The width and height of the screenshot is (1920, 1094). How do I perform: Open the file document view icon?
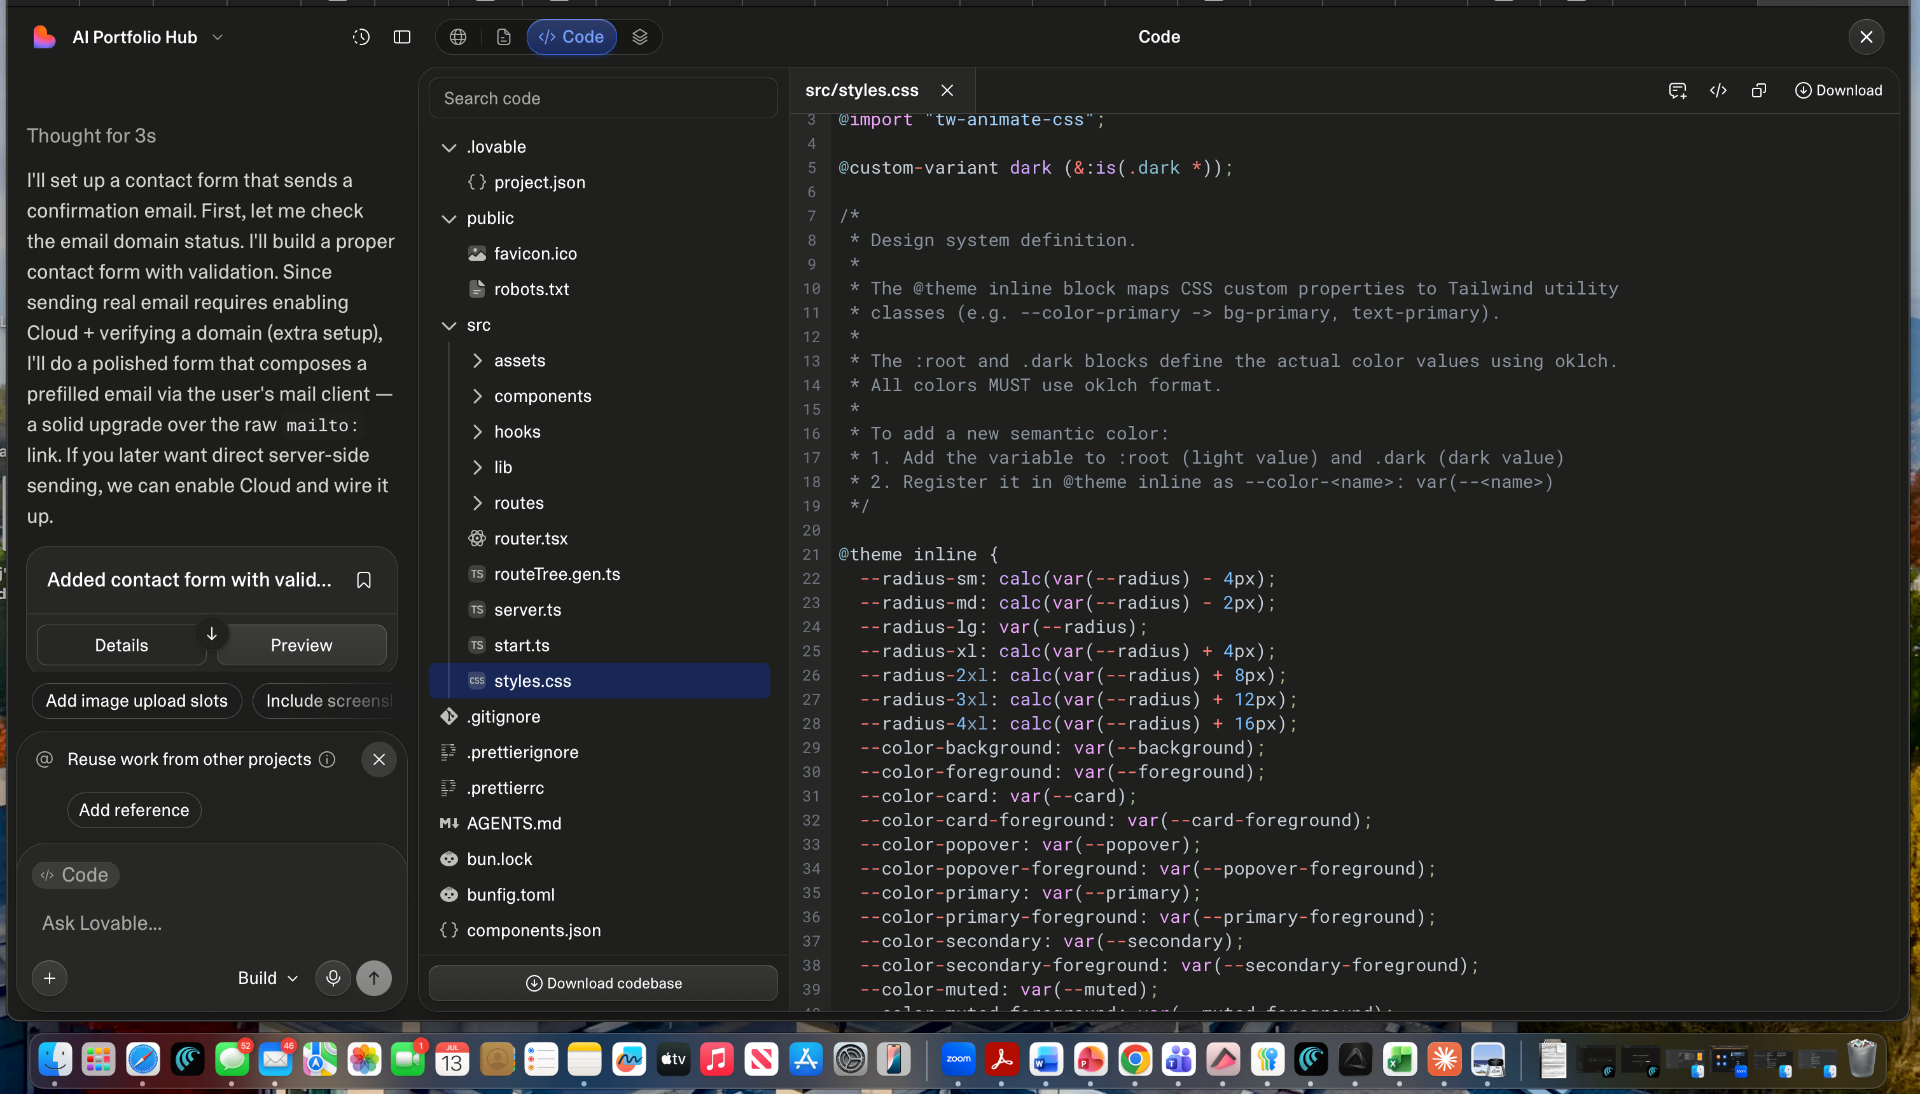coord(504,37)
